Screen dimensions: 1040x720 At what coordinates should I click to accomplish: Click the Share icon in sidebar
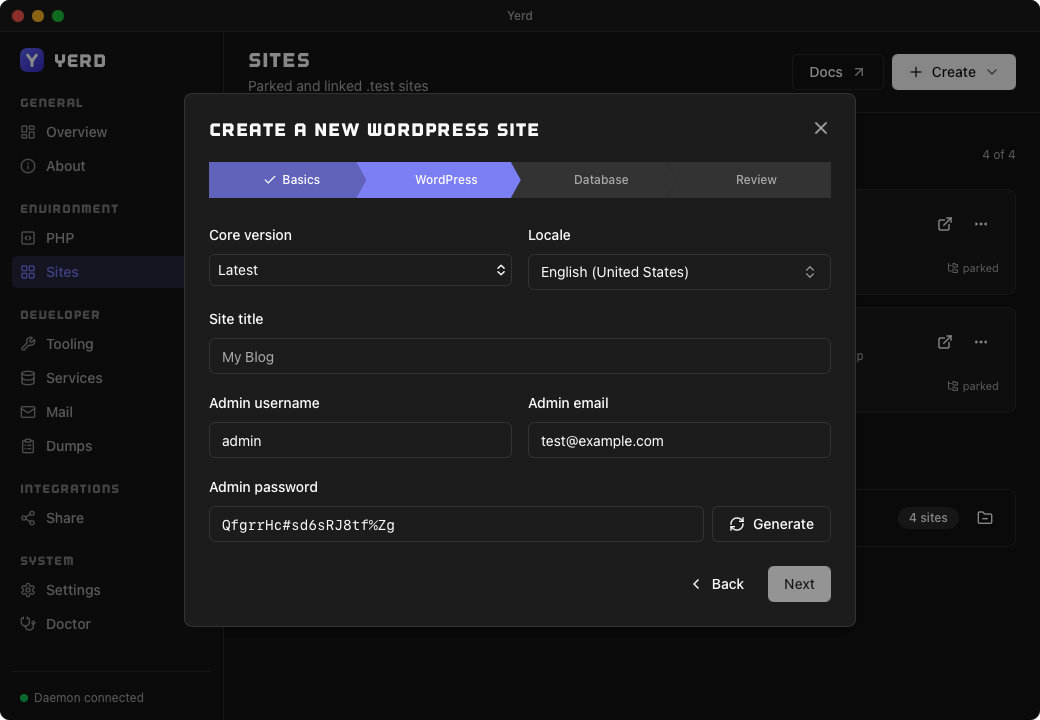[28, 518]
